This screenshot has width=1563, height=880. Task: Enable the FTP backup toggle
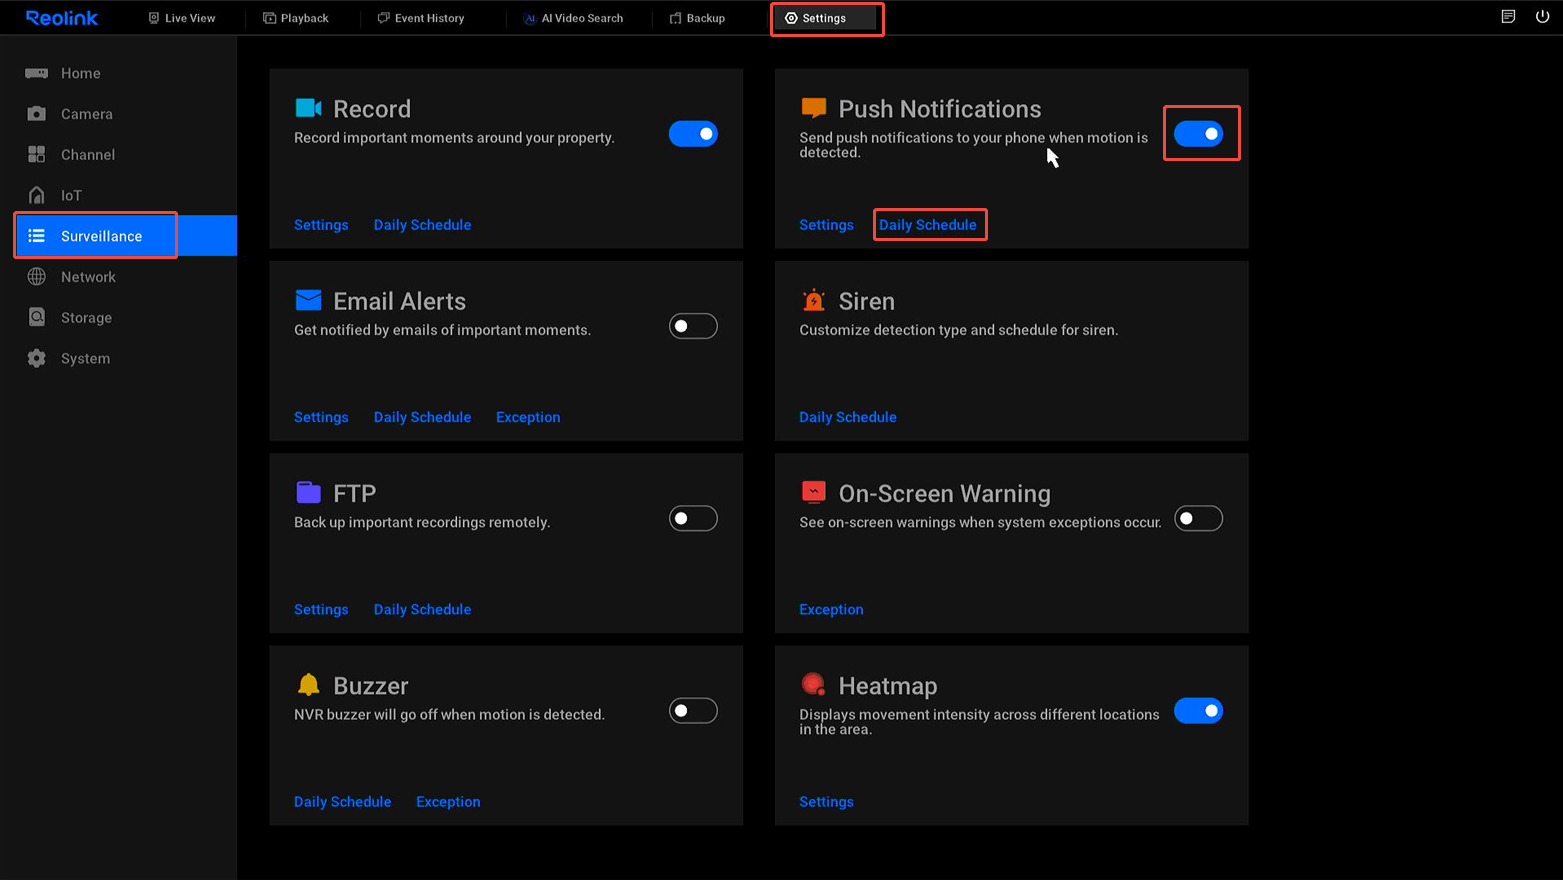click(693, 519)
